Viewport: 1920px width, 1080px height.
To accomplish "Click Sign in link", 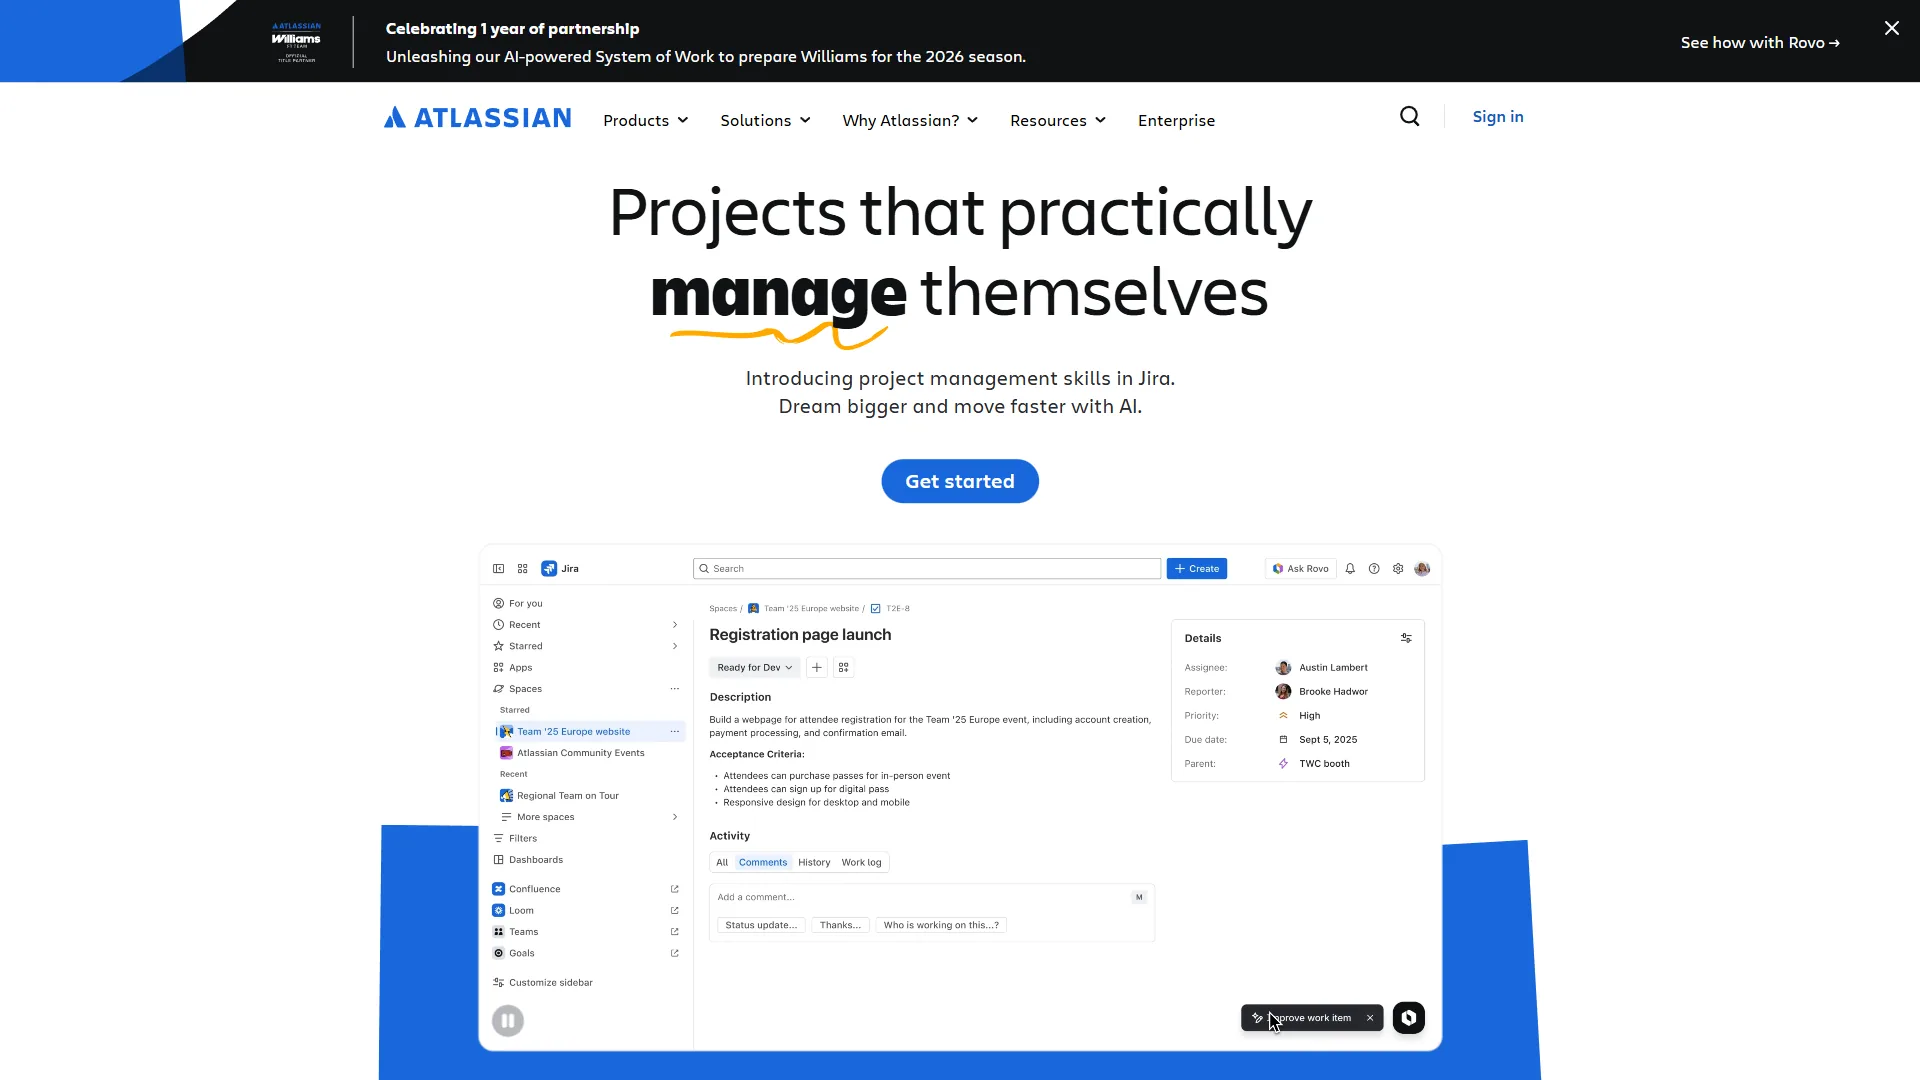I will (1498, 117).
